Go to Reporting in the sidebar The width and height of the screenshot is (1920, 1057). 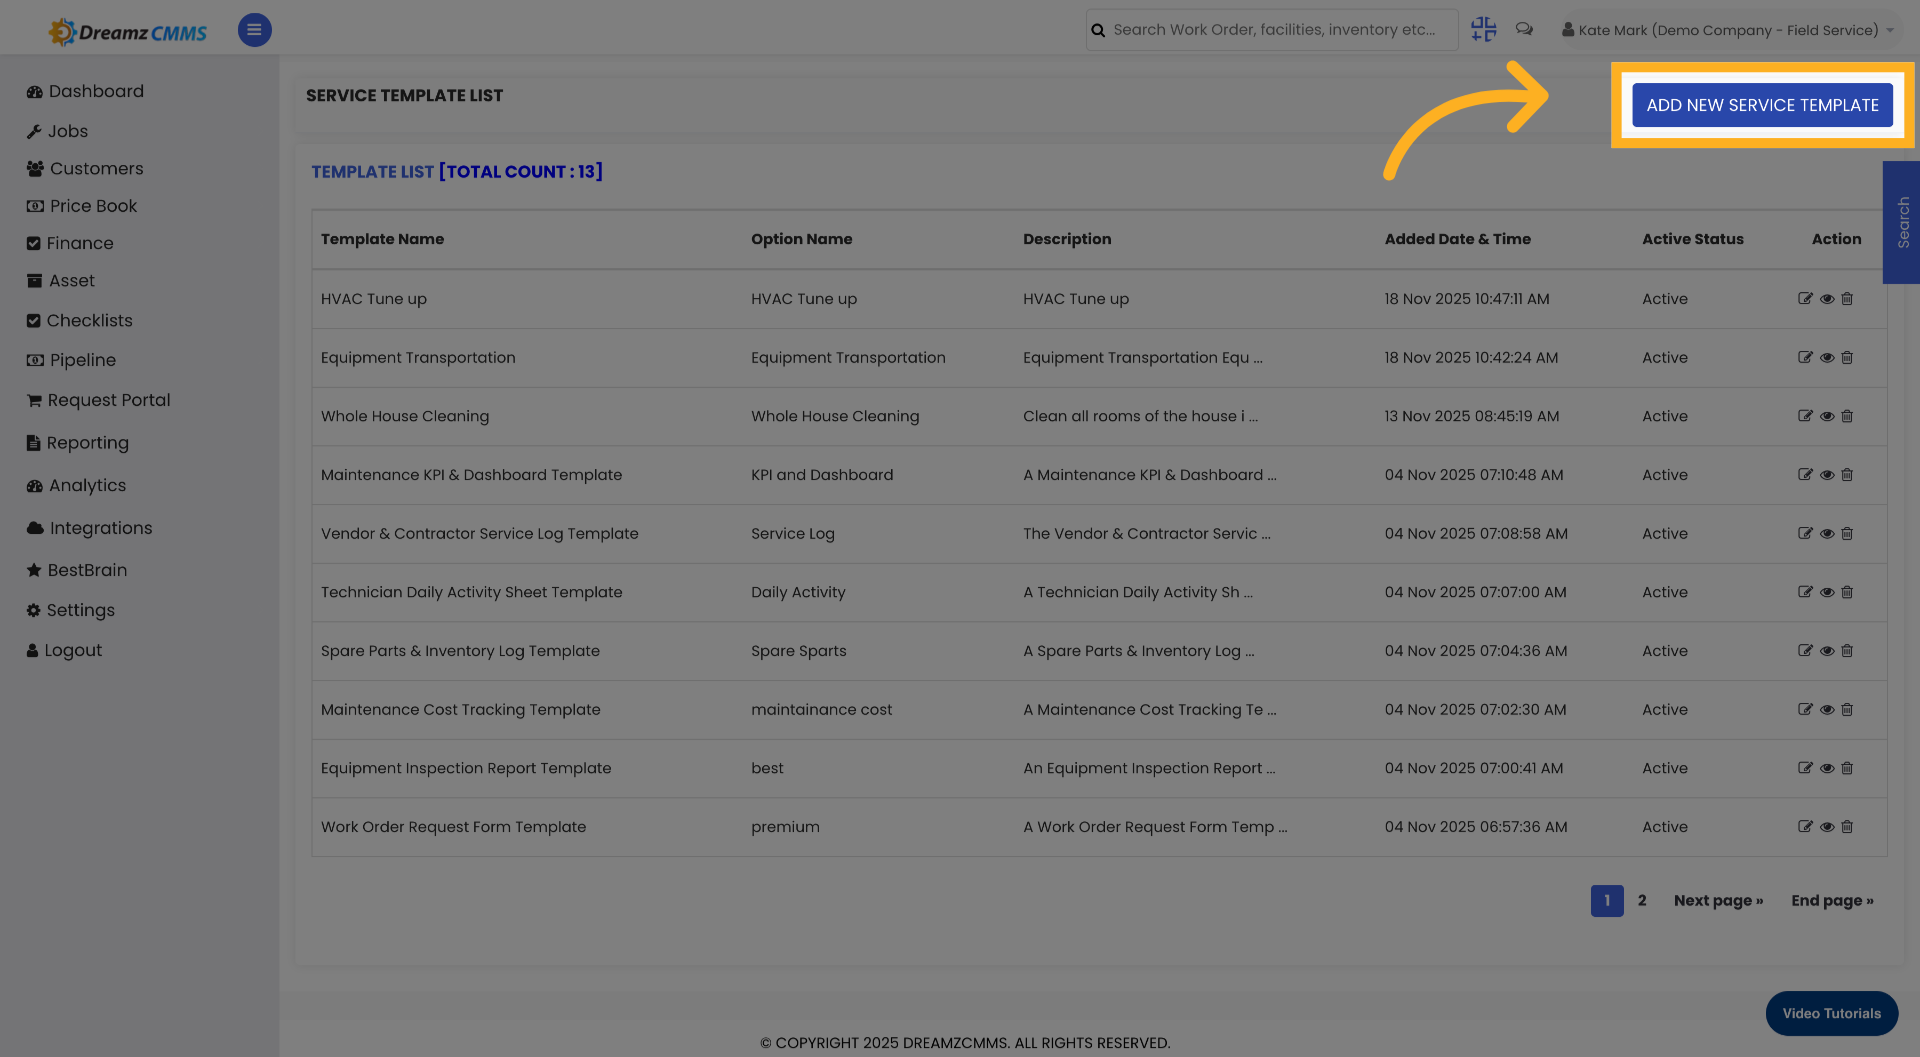[78, 443]
